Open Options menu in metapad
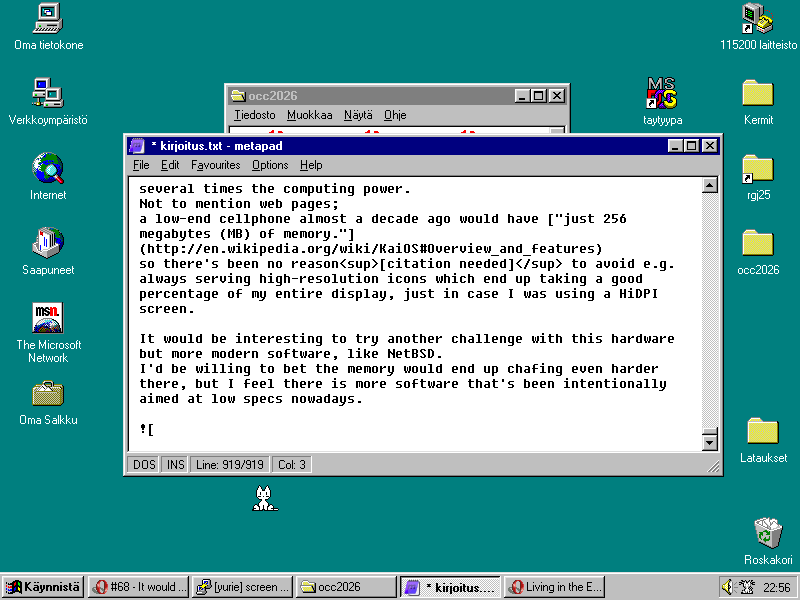This screenshot has width=800, height=600. coord(270,165)
